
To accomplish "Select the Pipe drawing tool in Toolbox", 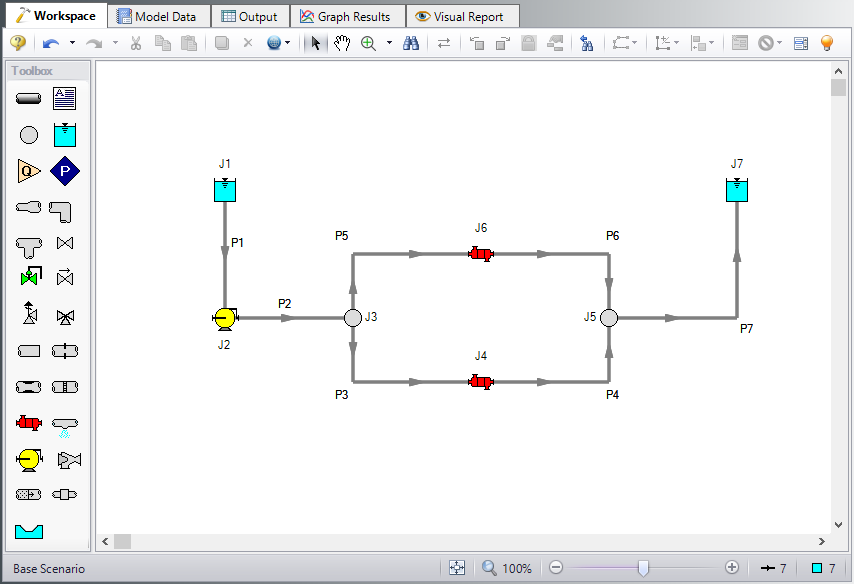I will click(28, 99).
